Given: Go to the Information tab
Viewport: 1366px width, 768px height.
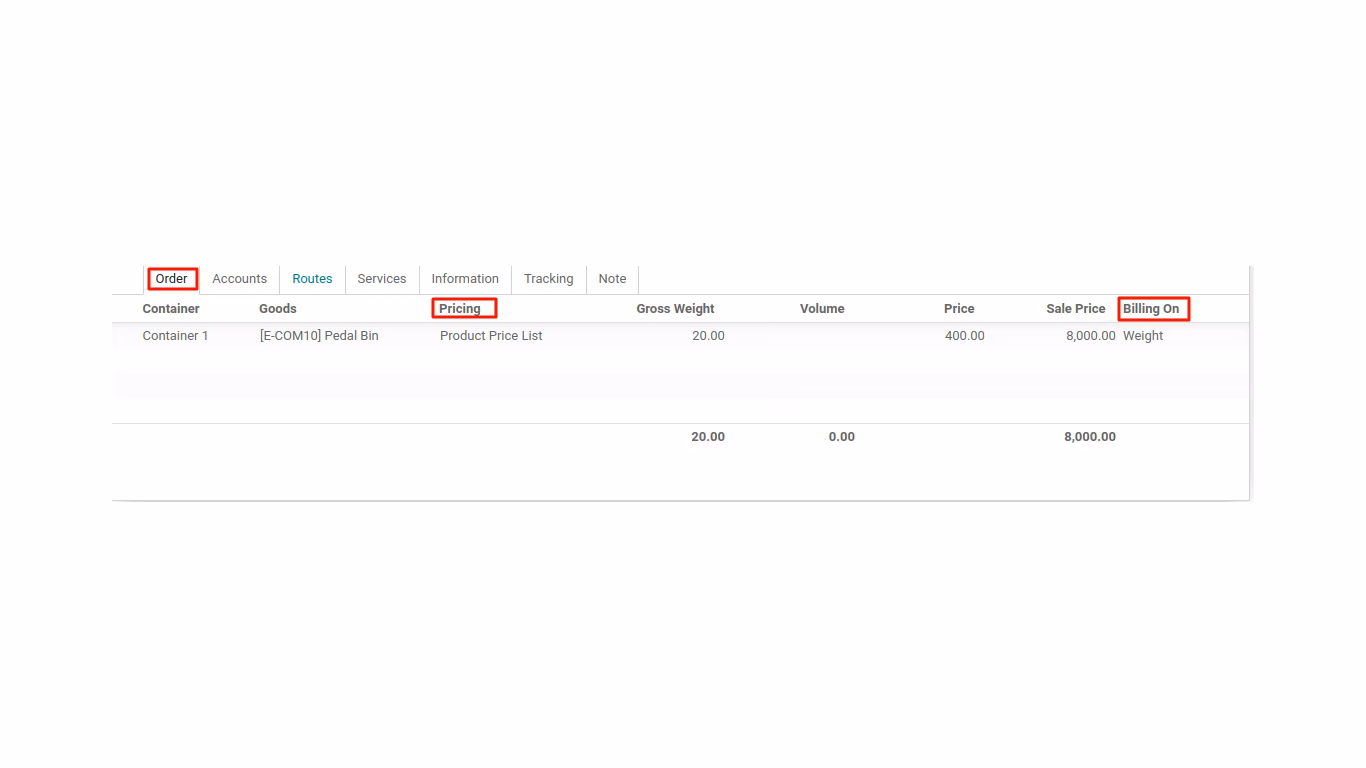Looking at the screenshot, I should pyautogui.click(x=465, y=279).
